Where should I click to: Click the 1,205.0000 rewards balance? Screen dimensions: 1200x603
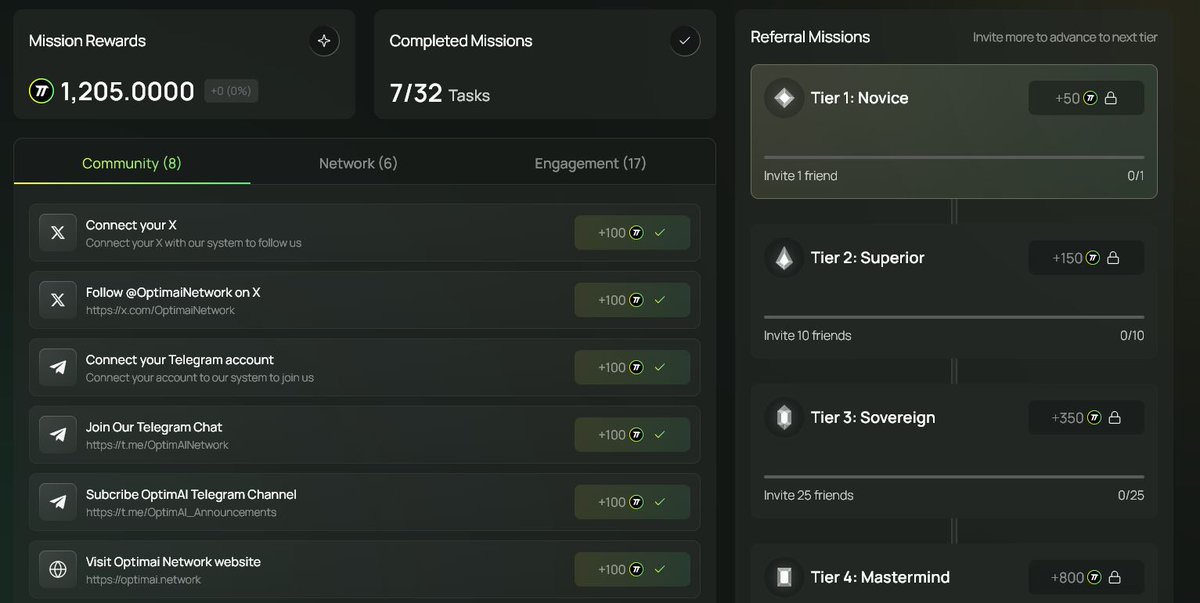tap(127, 92)
